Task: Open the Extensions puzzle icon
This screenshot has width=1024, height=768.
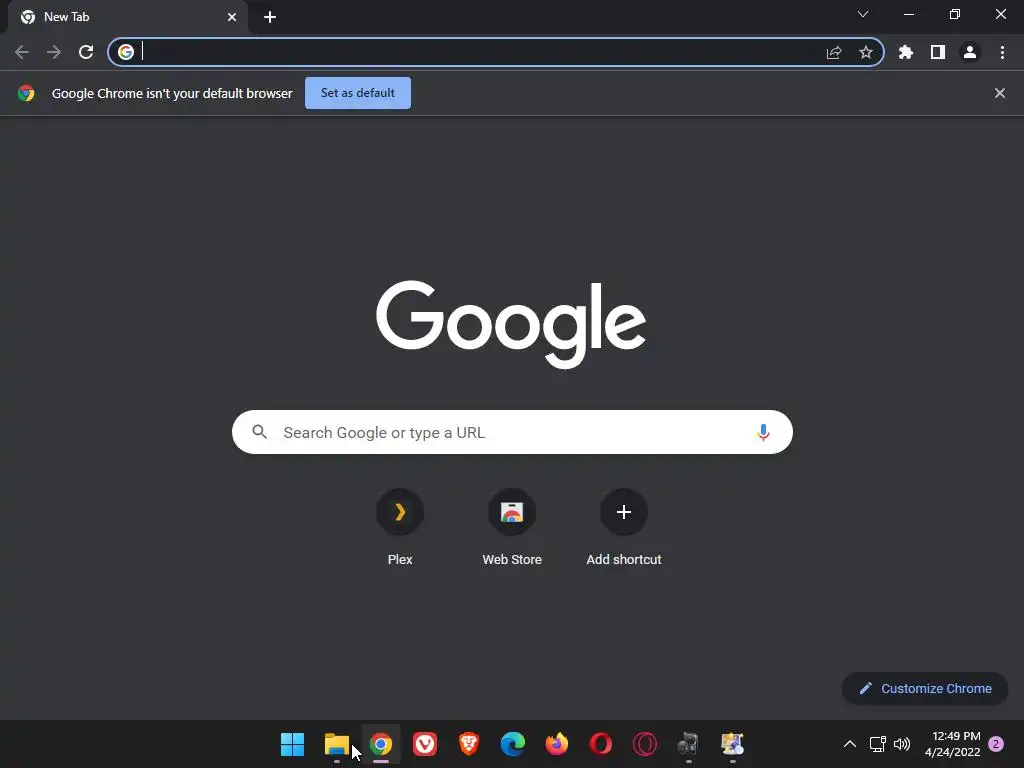Action: coord(906,52)
